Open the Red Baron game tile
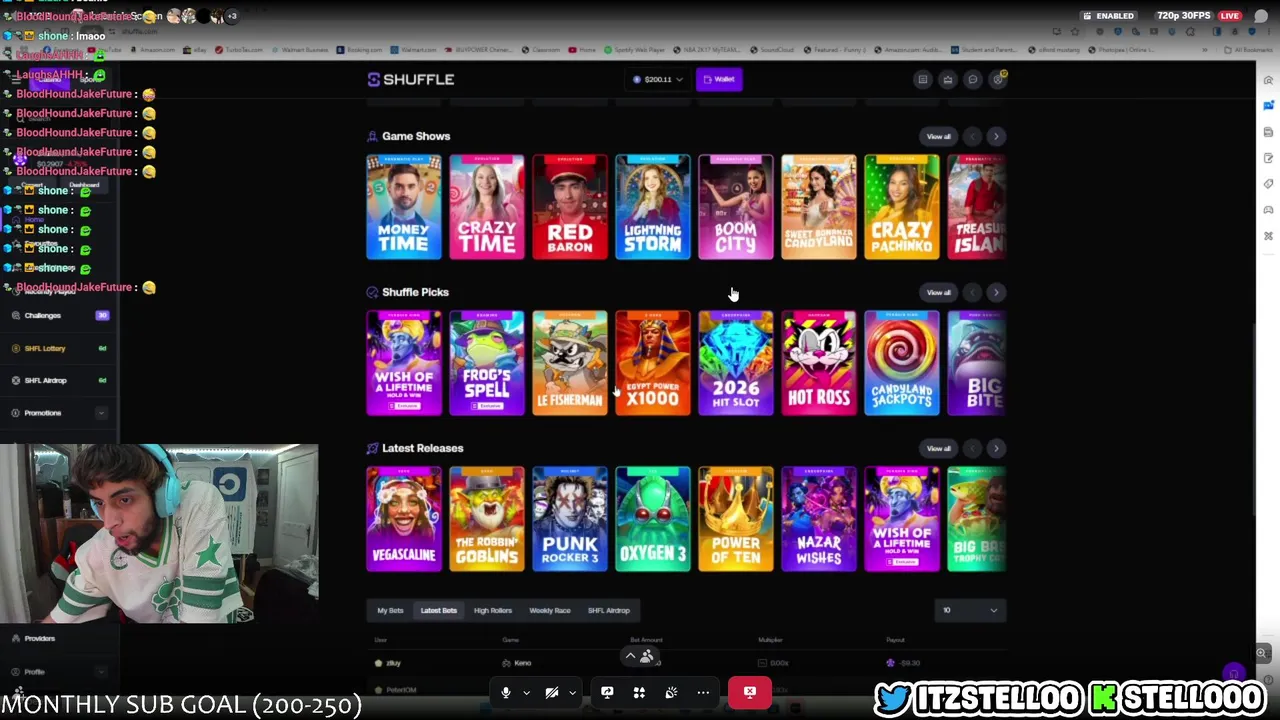Image resolution: width=1280 pixels, height=720 pixels. click(x=570, y=207)
